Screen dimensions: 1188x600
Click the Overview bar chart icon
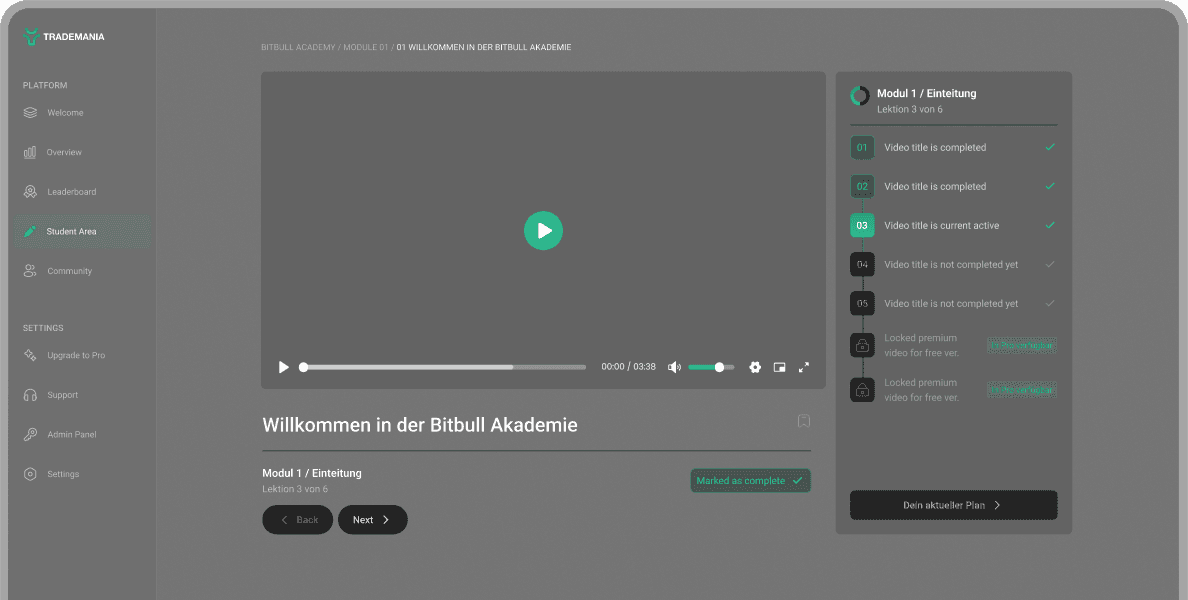click(30, 152)
